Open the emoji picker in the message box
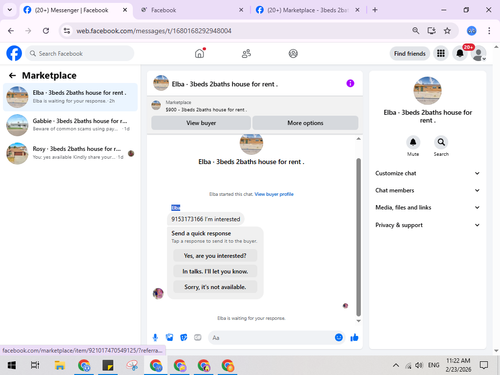The height and width of the screenshot is (375, 500). 339,337
